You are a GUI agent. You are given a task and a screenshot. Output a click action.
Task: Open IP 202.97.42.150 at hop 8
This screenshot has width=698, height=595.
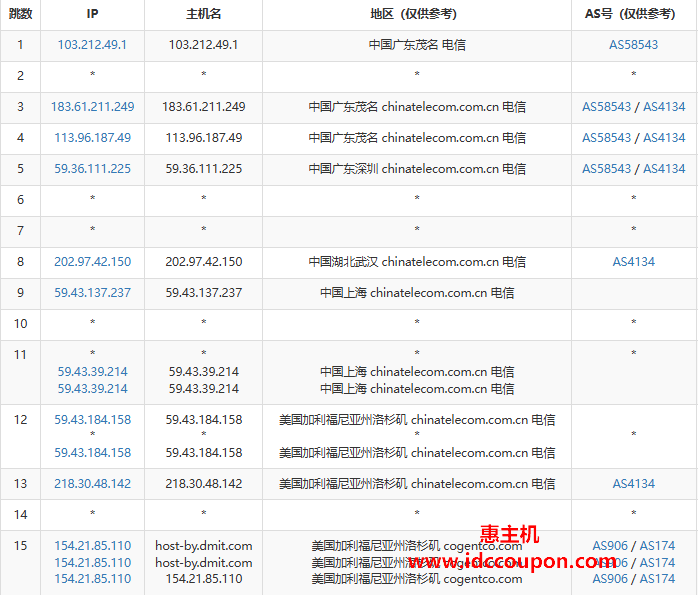point(92,262)
